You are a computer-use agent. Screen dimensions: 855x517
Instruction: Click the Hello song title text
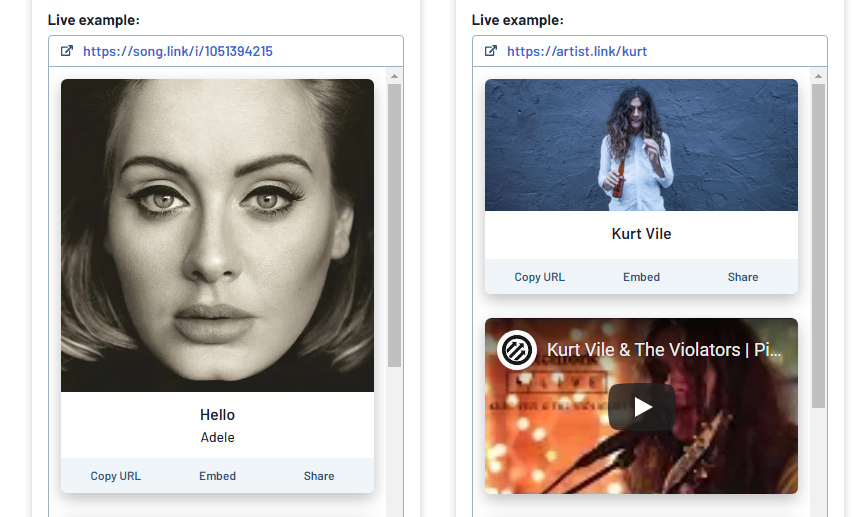click(217, 414)
